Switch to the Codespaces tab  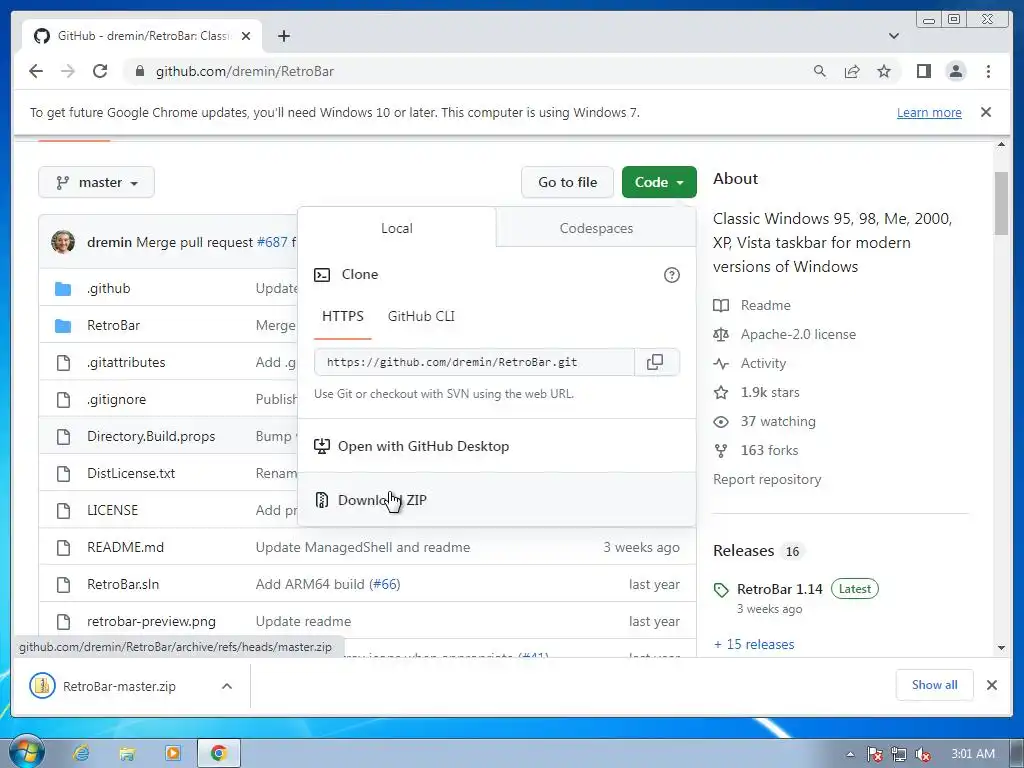click(x=596, y=228)
